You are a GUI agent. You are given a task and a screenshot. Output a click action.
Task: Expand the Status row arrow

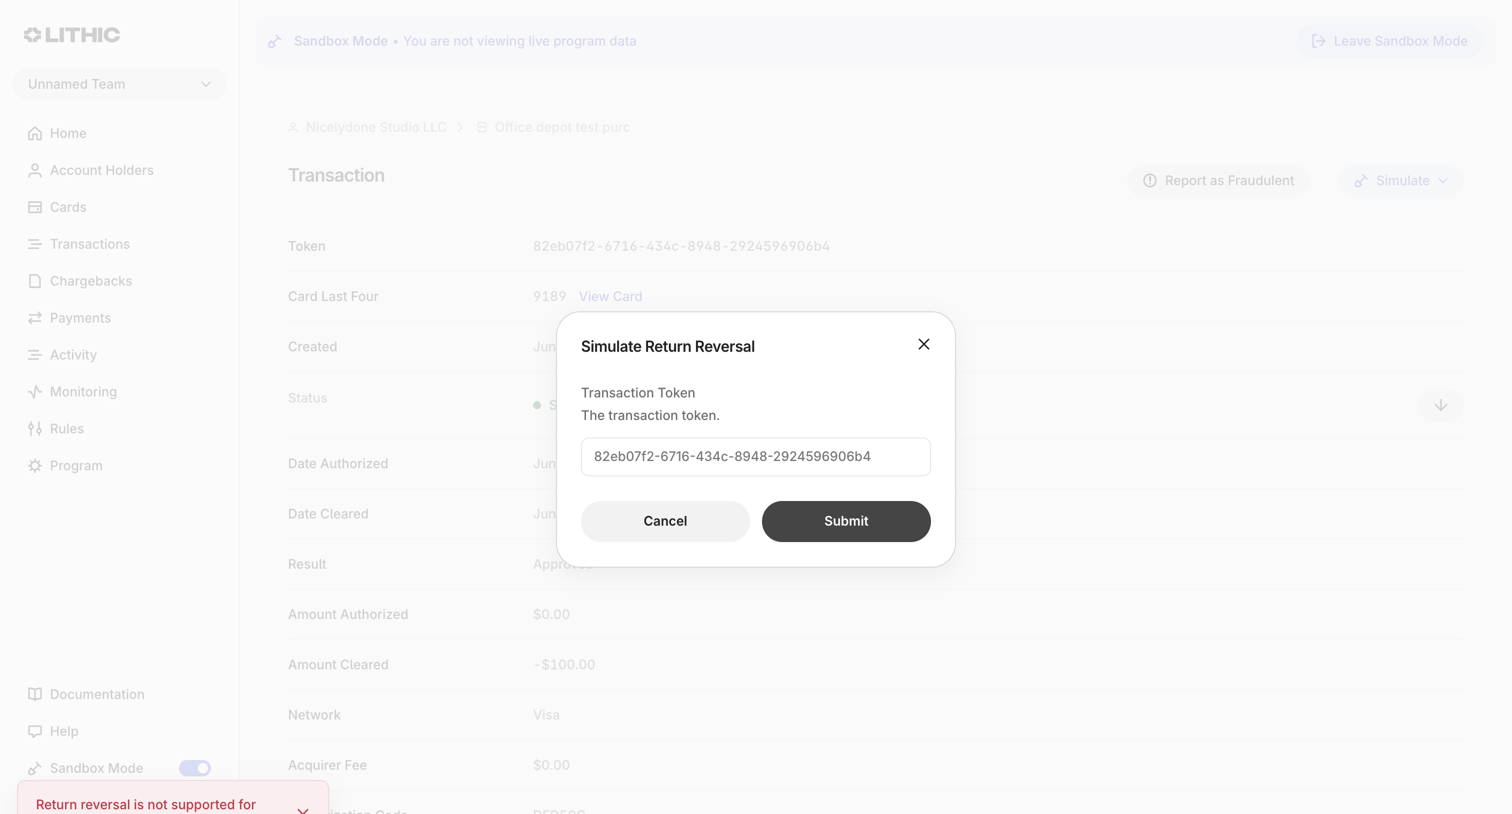(1441, 405)
